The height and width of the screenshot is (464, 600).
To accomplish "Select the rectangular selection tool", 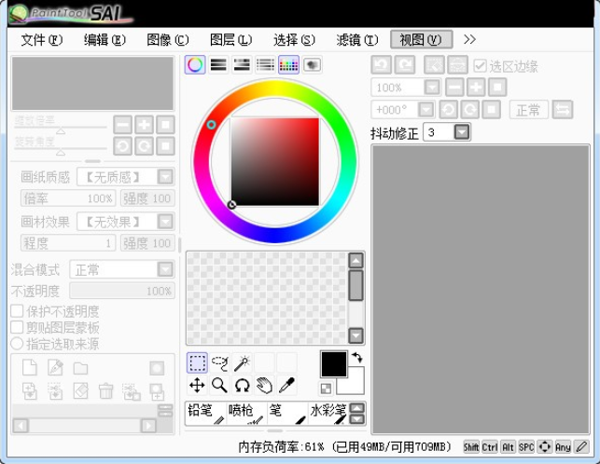I will pyautogui.click(x=197, y=363).
